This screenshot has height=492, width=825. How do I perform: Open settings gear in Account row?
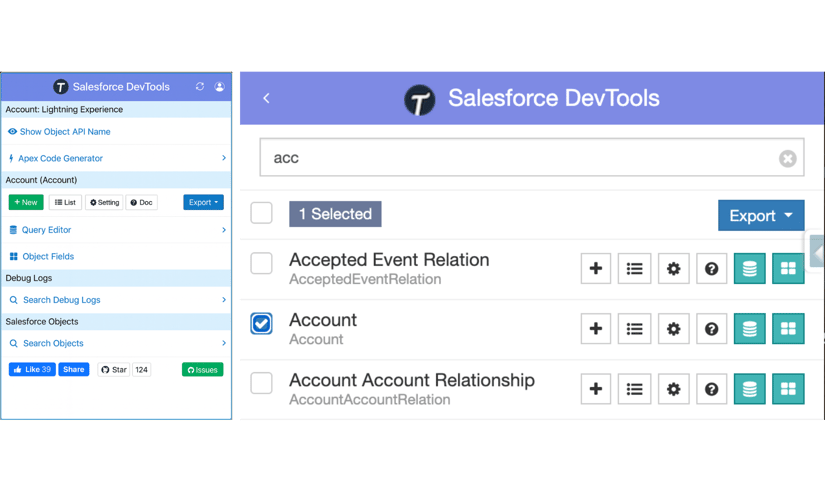[x=673, y=329]
